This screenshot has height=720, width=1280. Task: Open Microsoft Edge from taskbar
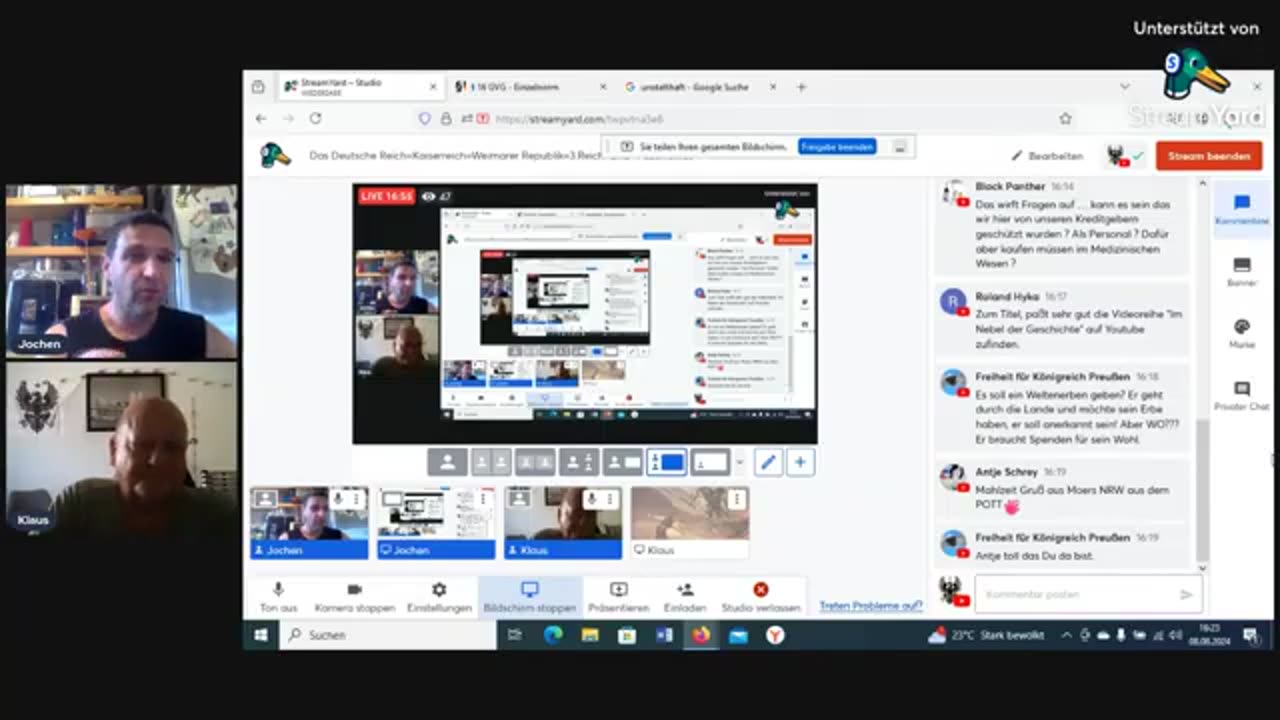pyautogui.click(x=553, y=635)
